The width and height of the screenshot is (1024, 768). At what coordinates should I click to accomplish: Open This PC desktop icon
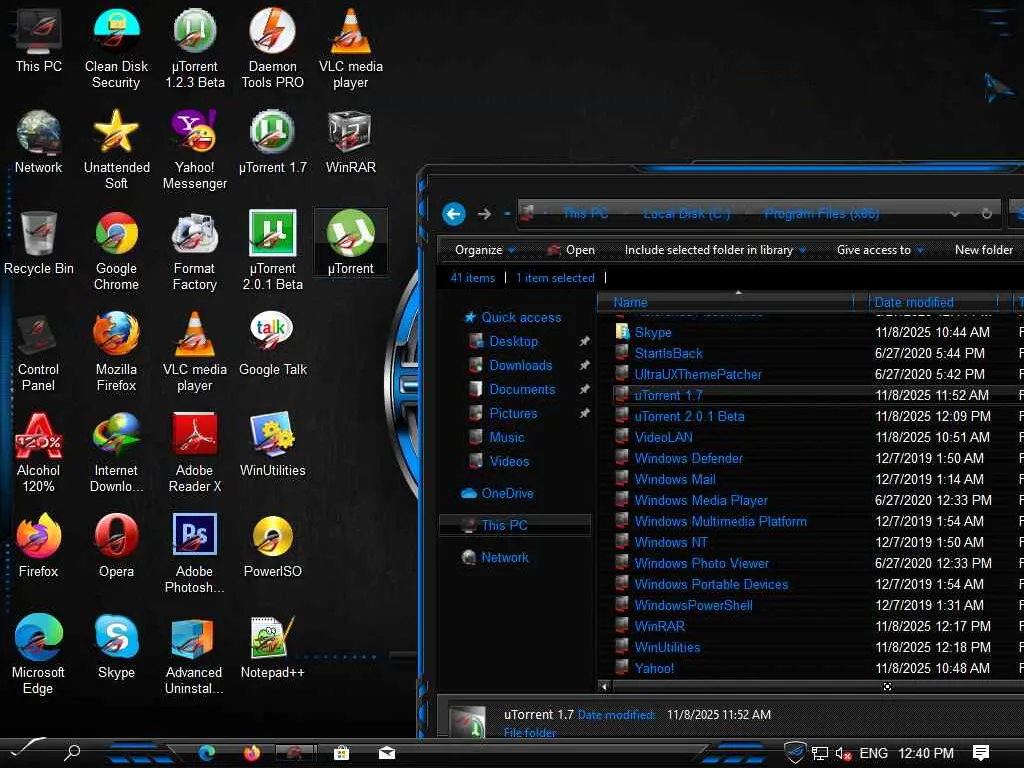point(39,40)
